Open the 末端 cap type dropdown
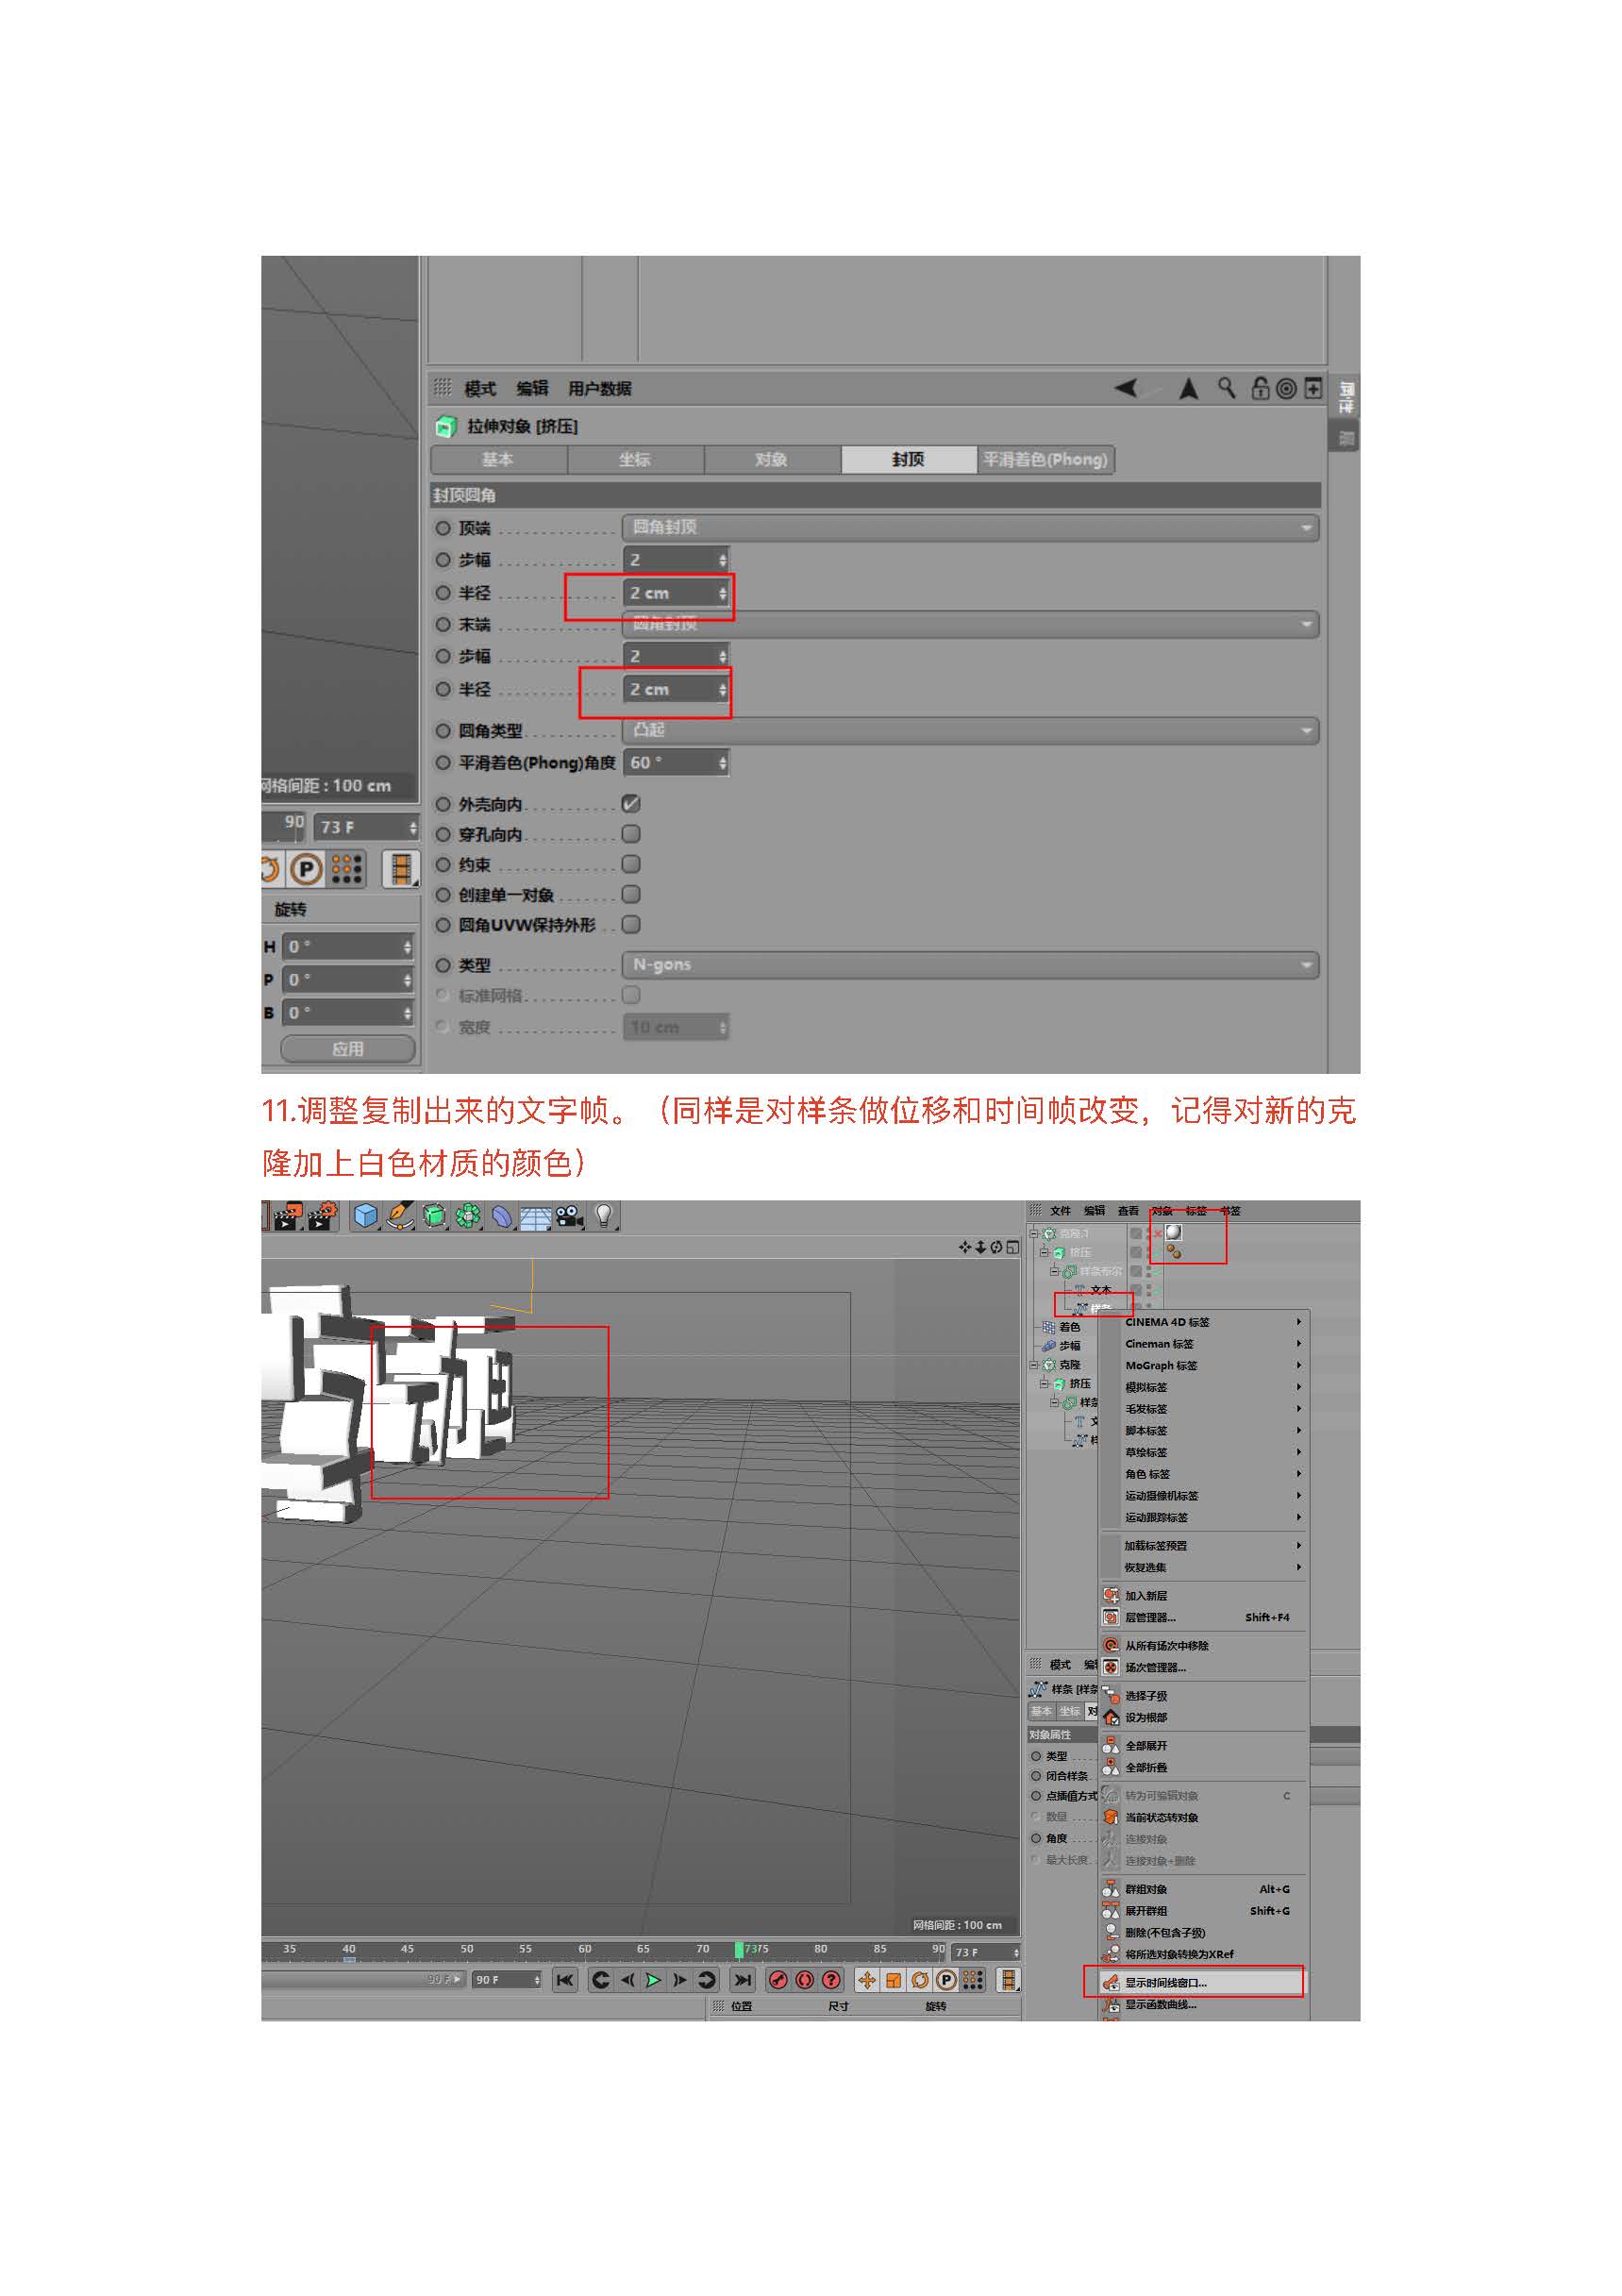The height and width of the screenshot is (2296, 1622). pyautogui.click(x=970, y=624)
